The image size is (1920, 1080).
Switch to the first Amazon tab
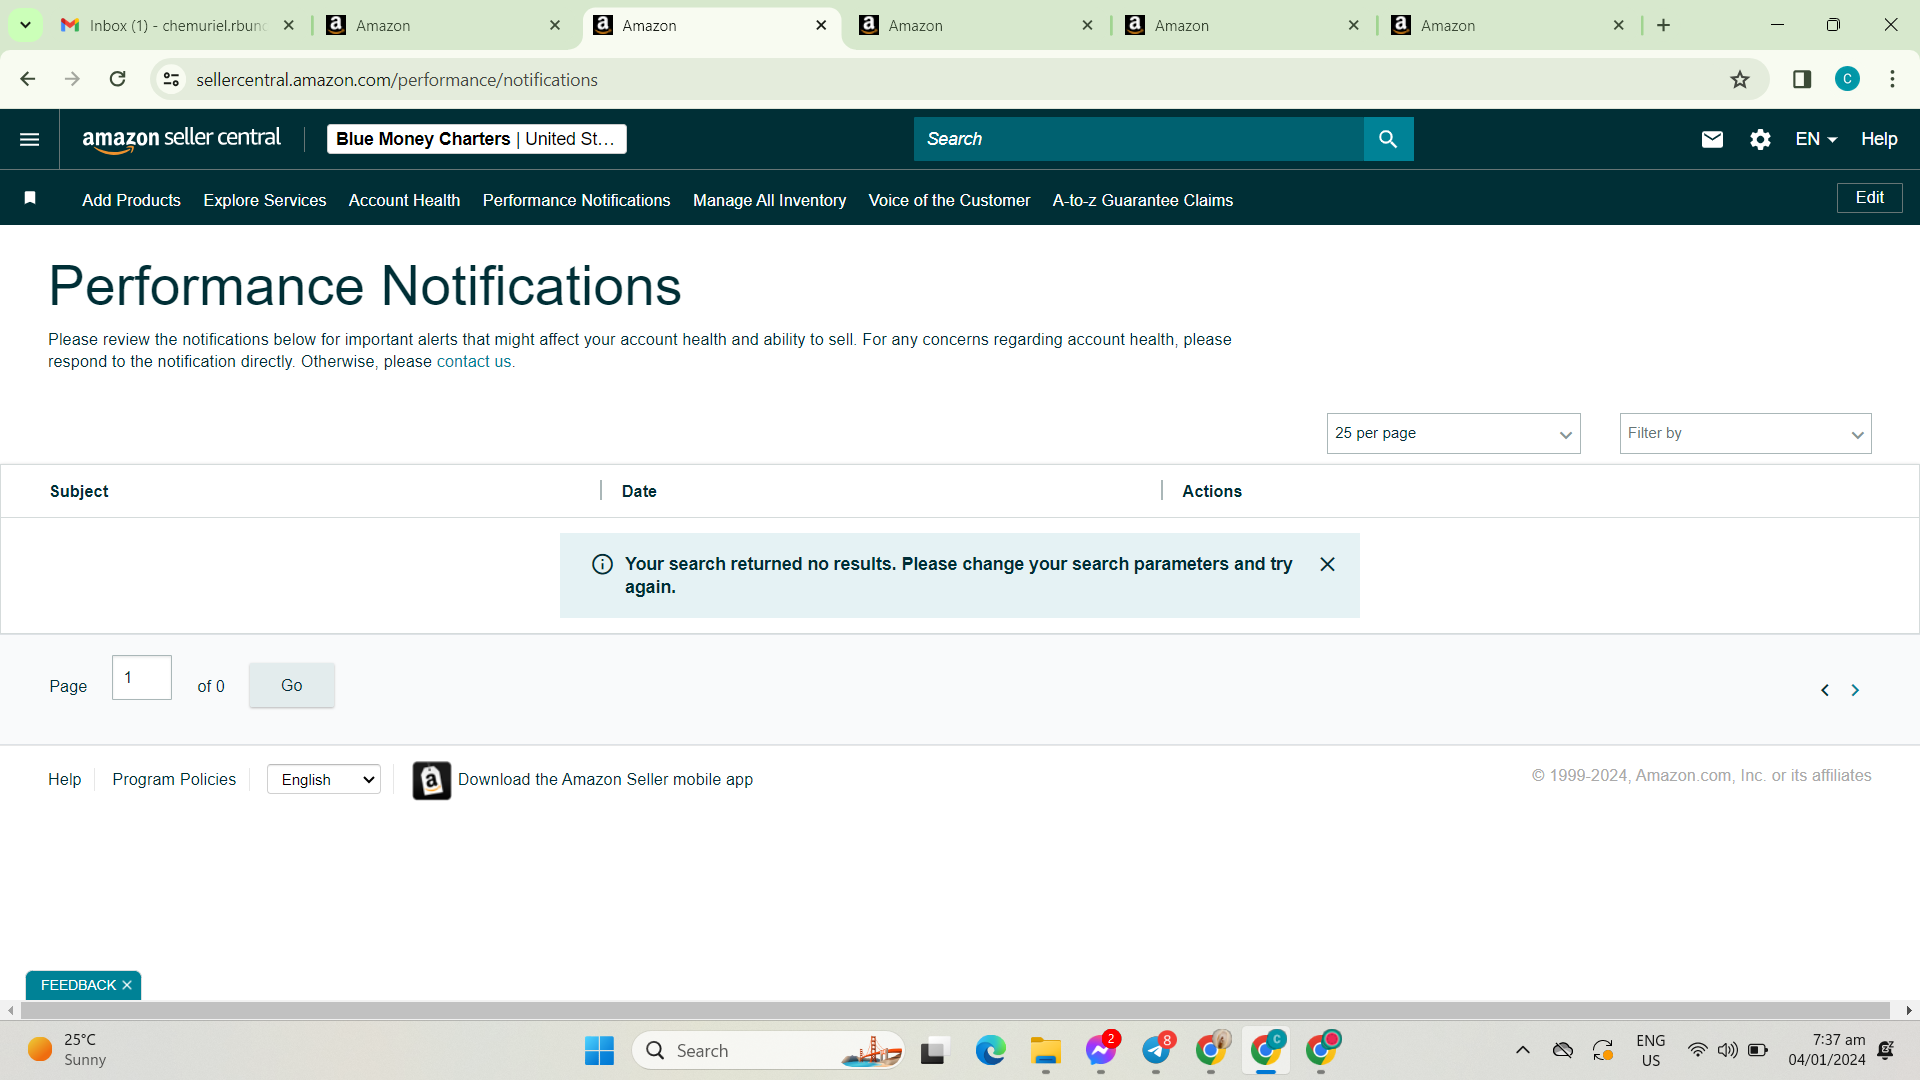tap(444, 26)
